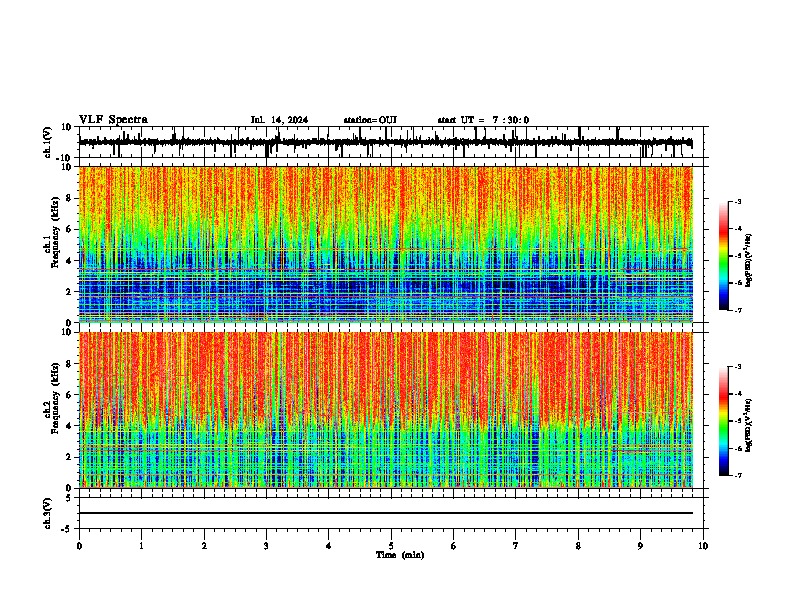Image resolution: width=792 pixels, height=612 pixels.
Task: Click the "8" kHz tick on ch.2 spectrogram
Action: (x=70, y=364)
